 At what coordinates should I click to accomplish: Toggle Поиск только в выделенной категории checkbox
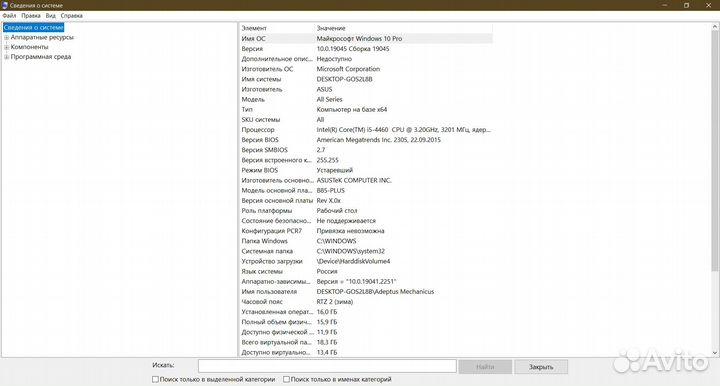(155, 380)
